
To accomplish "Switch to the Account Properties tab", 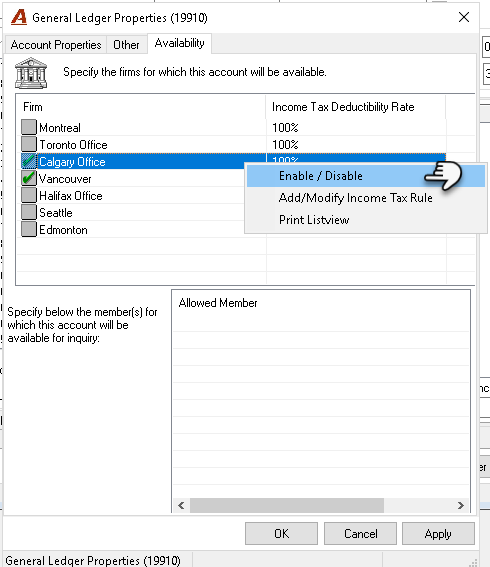I will point(56,45).
